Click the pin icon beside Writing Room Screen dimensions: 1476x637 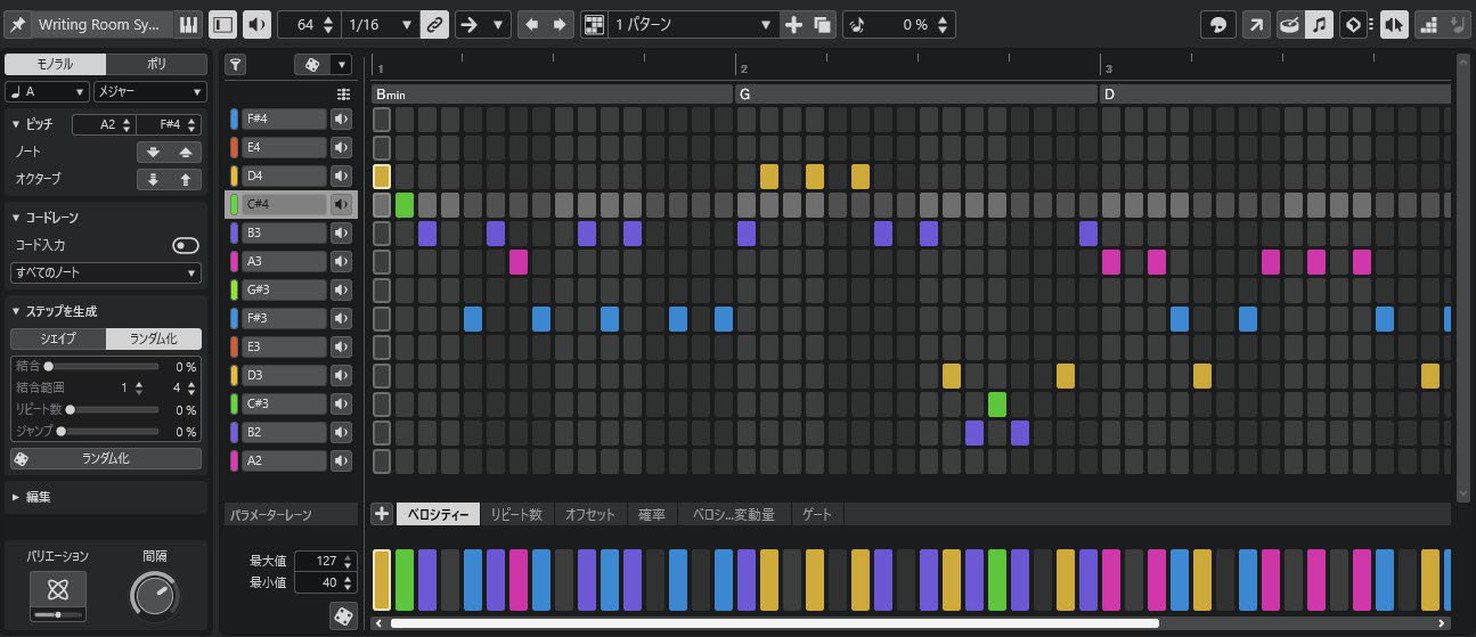point(17,25)
